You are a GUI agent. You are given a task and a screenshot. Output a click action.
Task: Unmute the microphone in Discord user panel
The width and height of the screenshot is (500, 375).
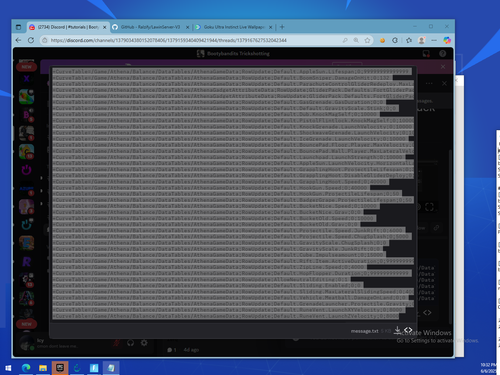tap(116, 343)
